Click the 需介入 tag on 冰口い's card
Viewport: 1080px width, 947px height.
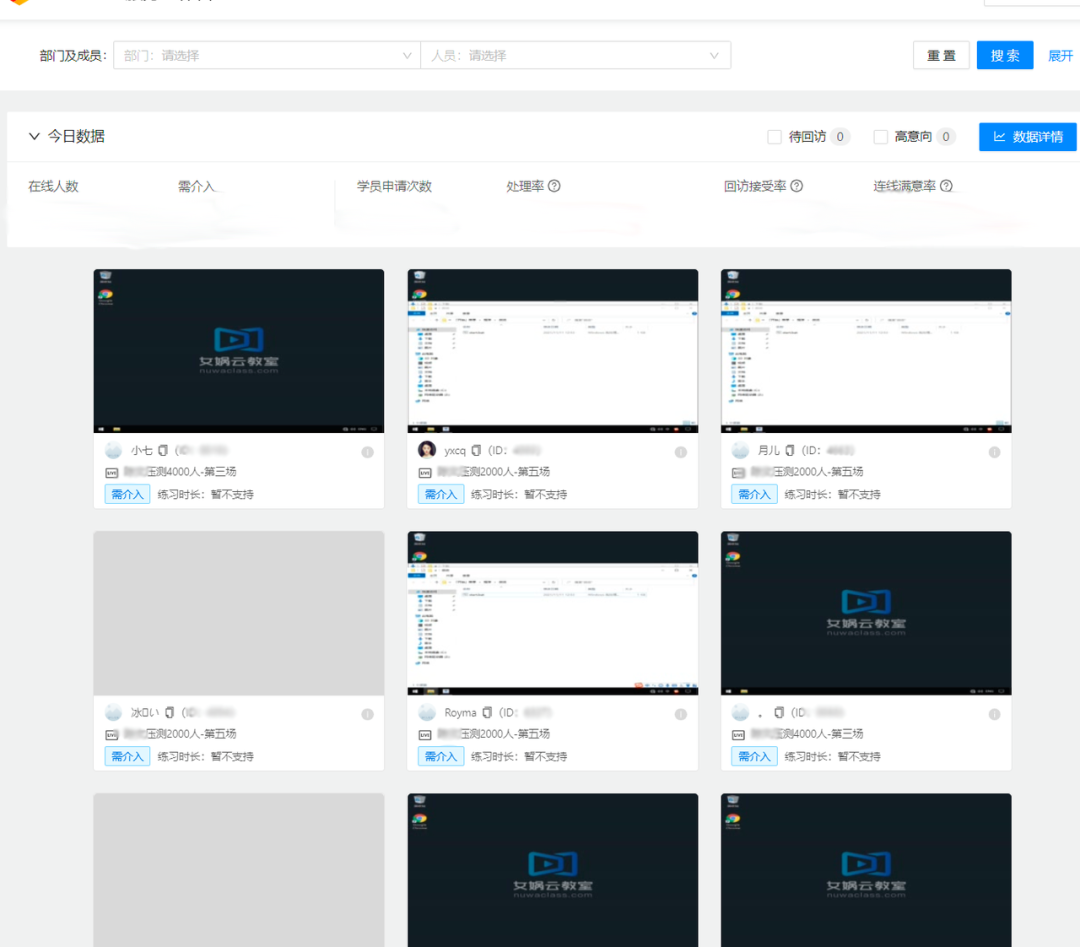(127, 756)
